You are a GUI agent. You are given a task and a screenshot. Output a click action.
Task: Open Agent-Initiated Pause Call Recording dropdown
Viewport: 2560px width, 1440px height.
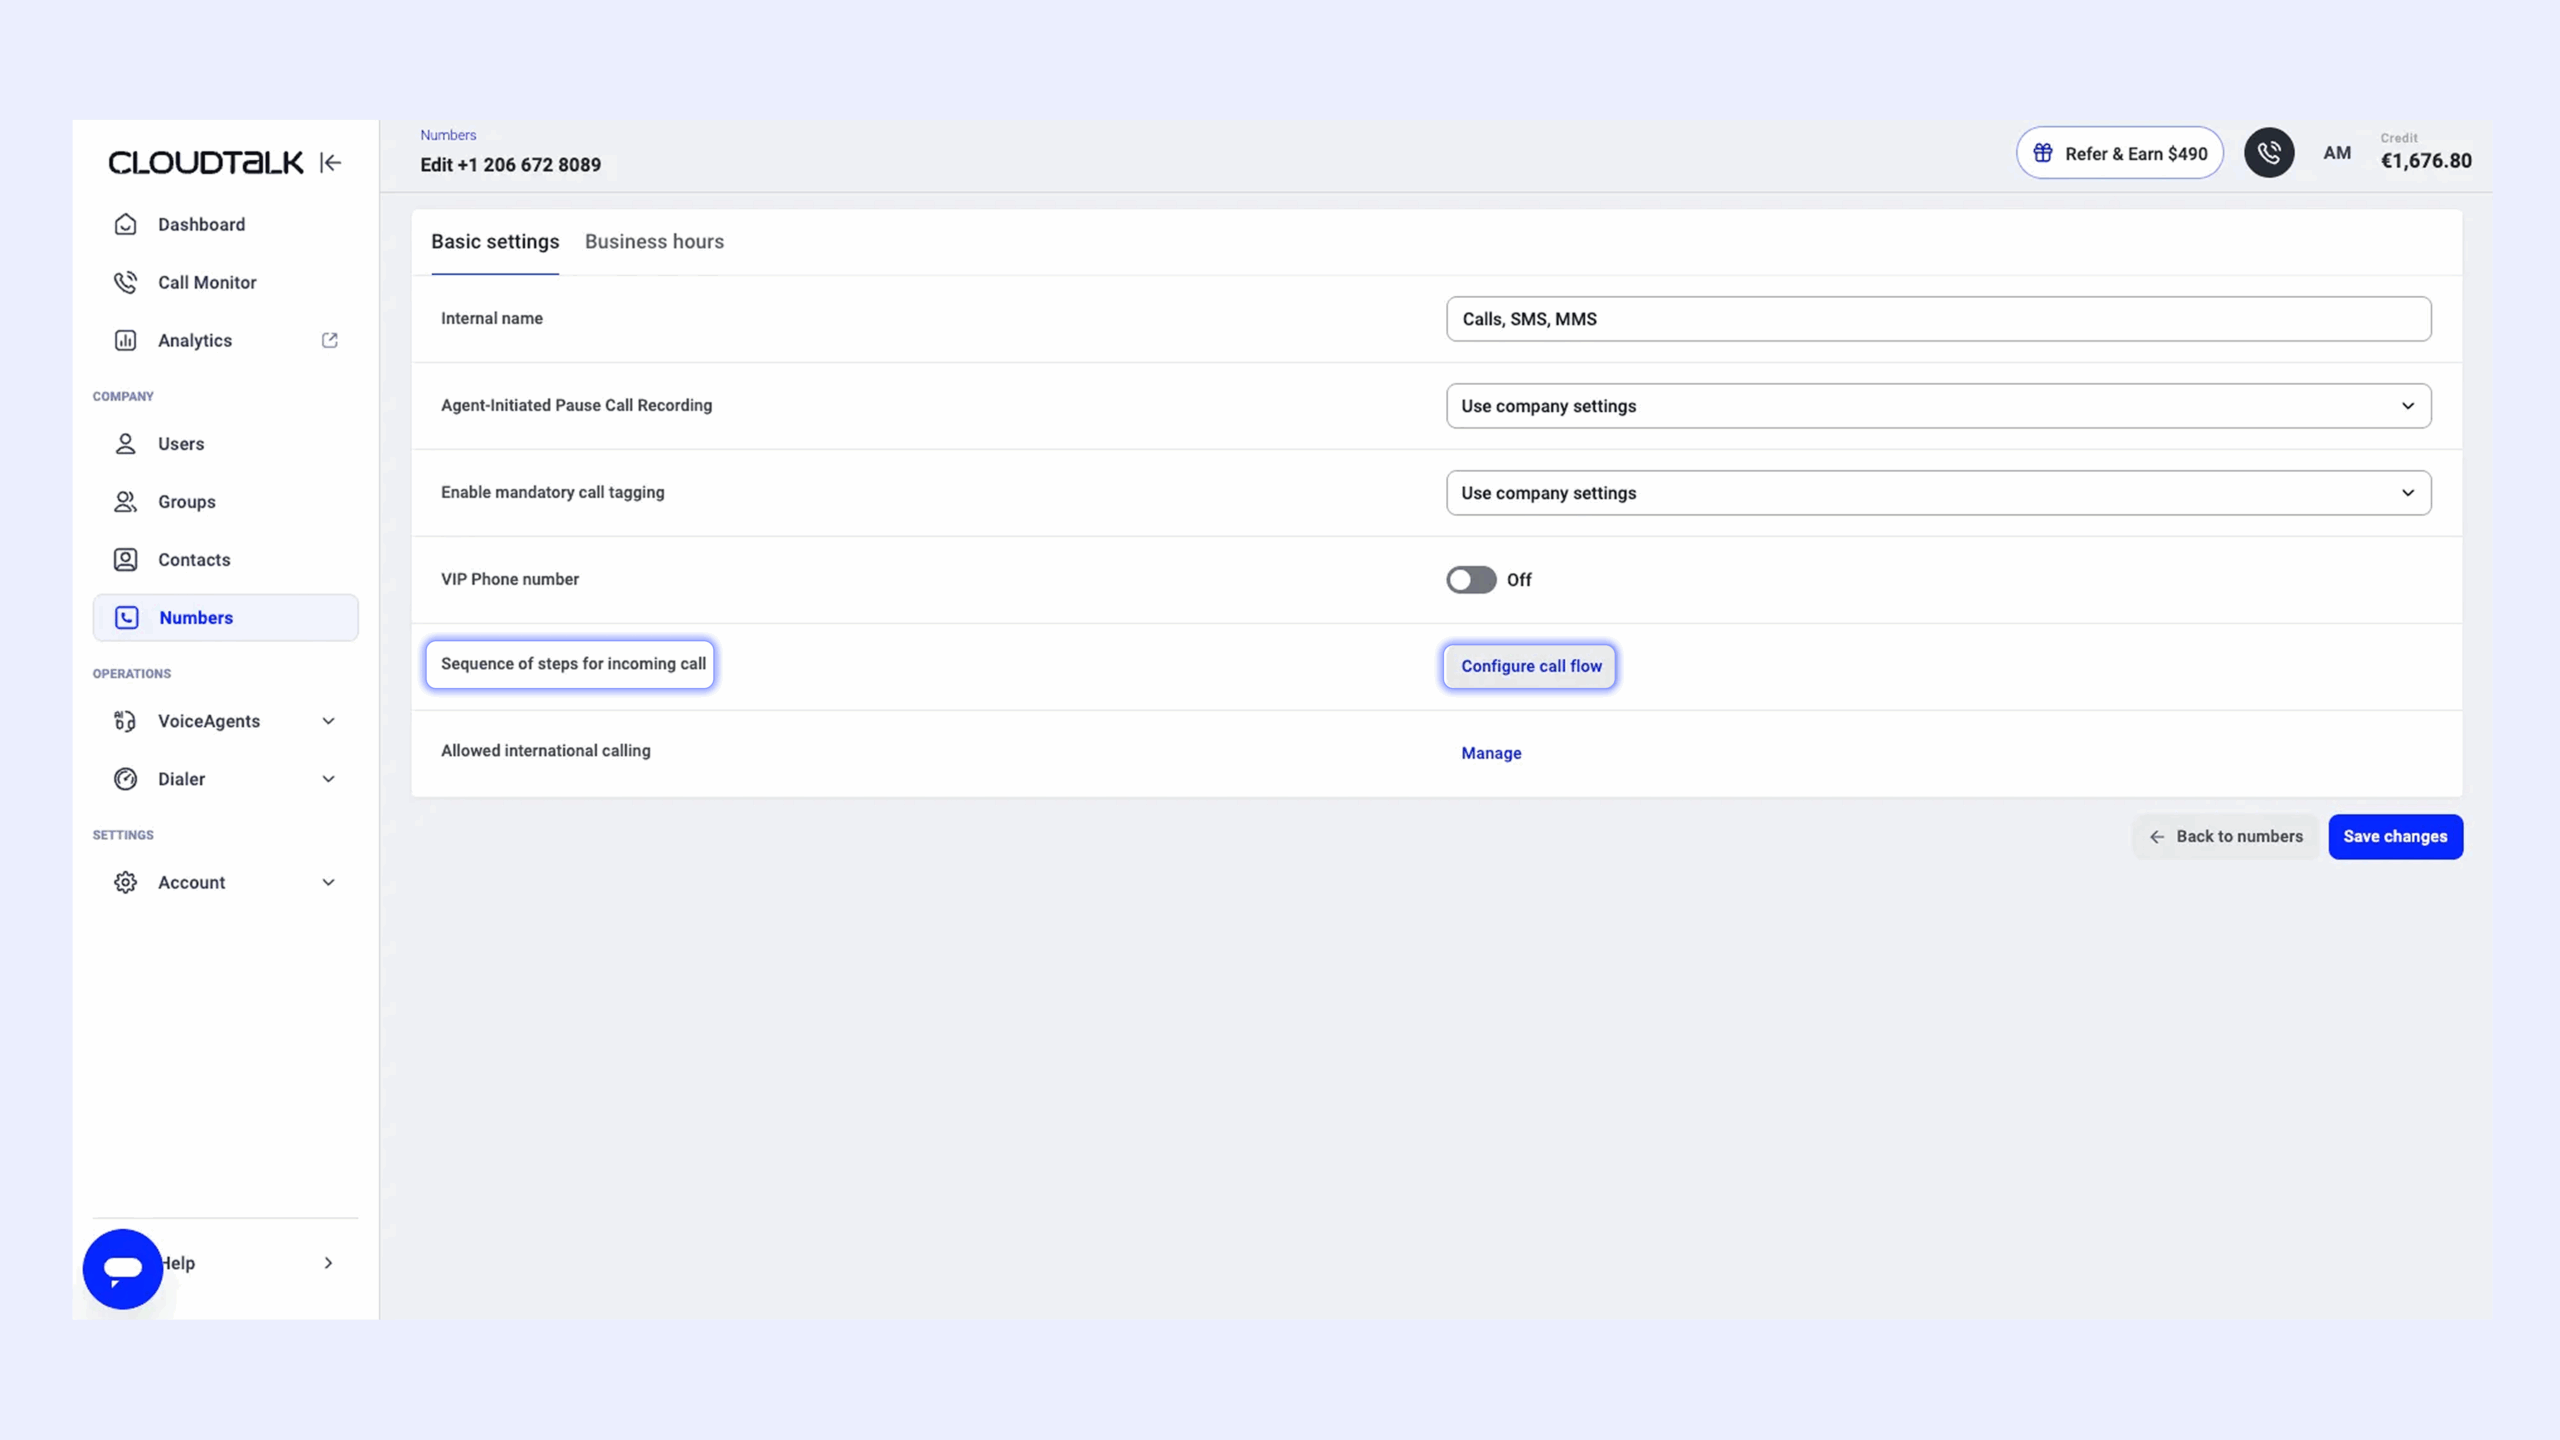point(1938,406)
